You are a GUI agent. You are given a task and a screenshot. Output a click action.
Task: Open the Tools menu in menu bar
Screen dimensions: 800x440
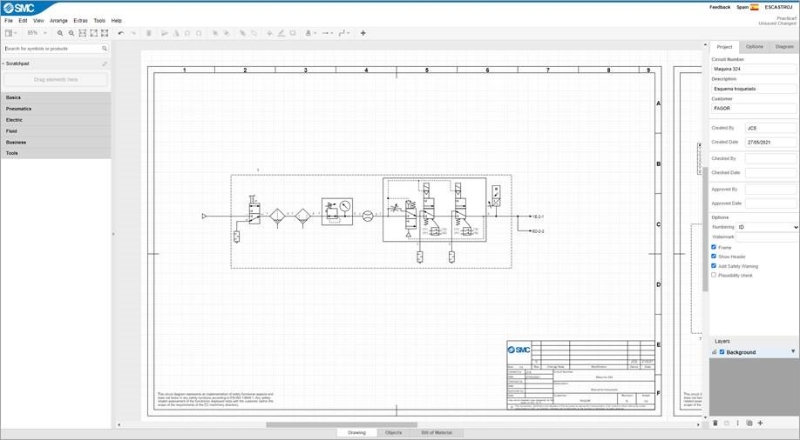point(99,21)
